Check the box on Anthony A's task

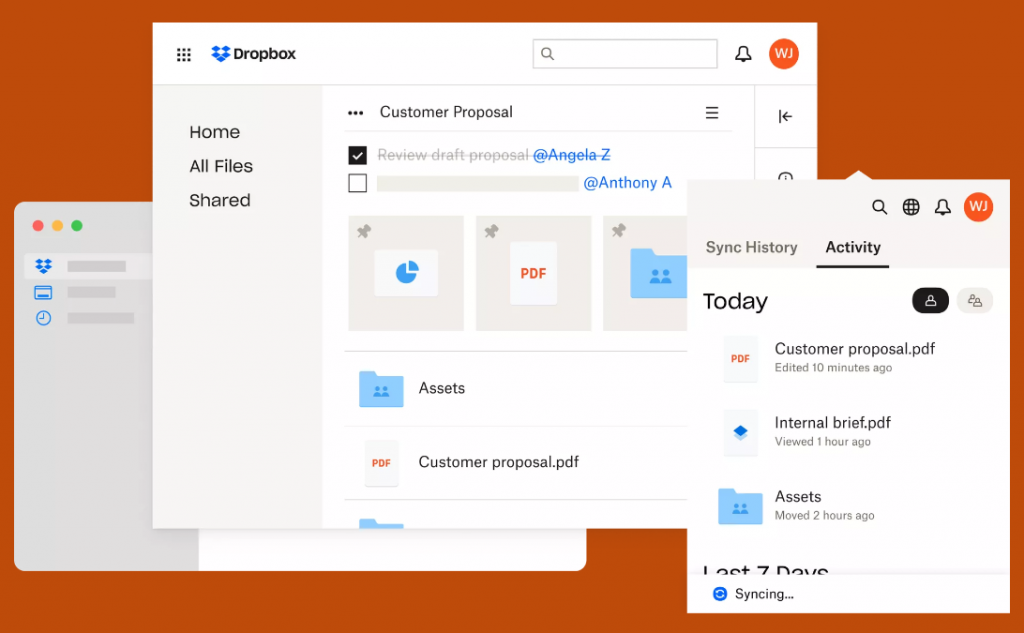pos(357,183)
